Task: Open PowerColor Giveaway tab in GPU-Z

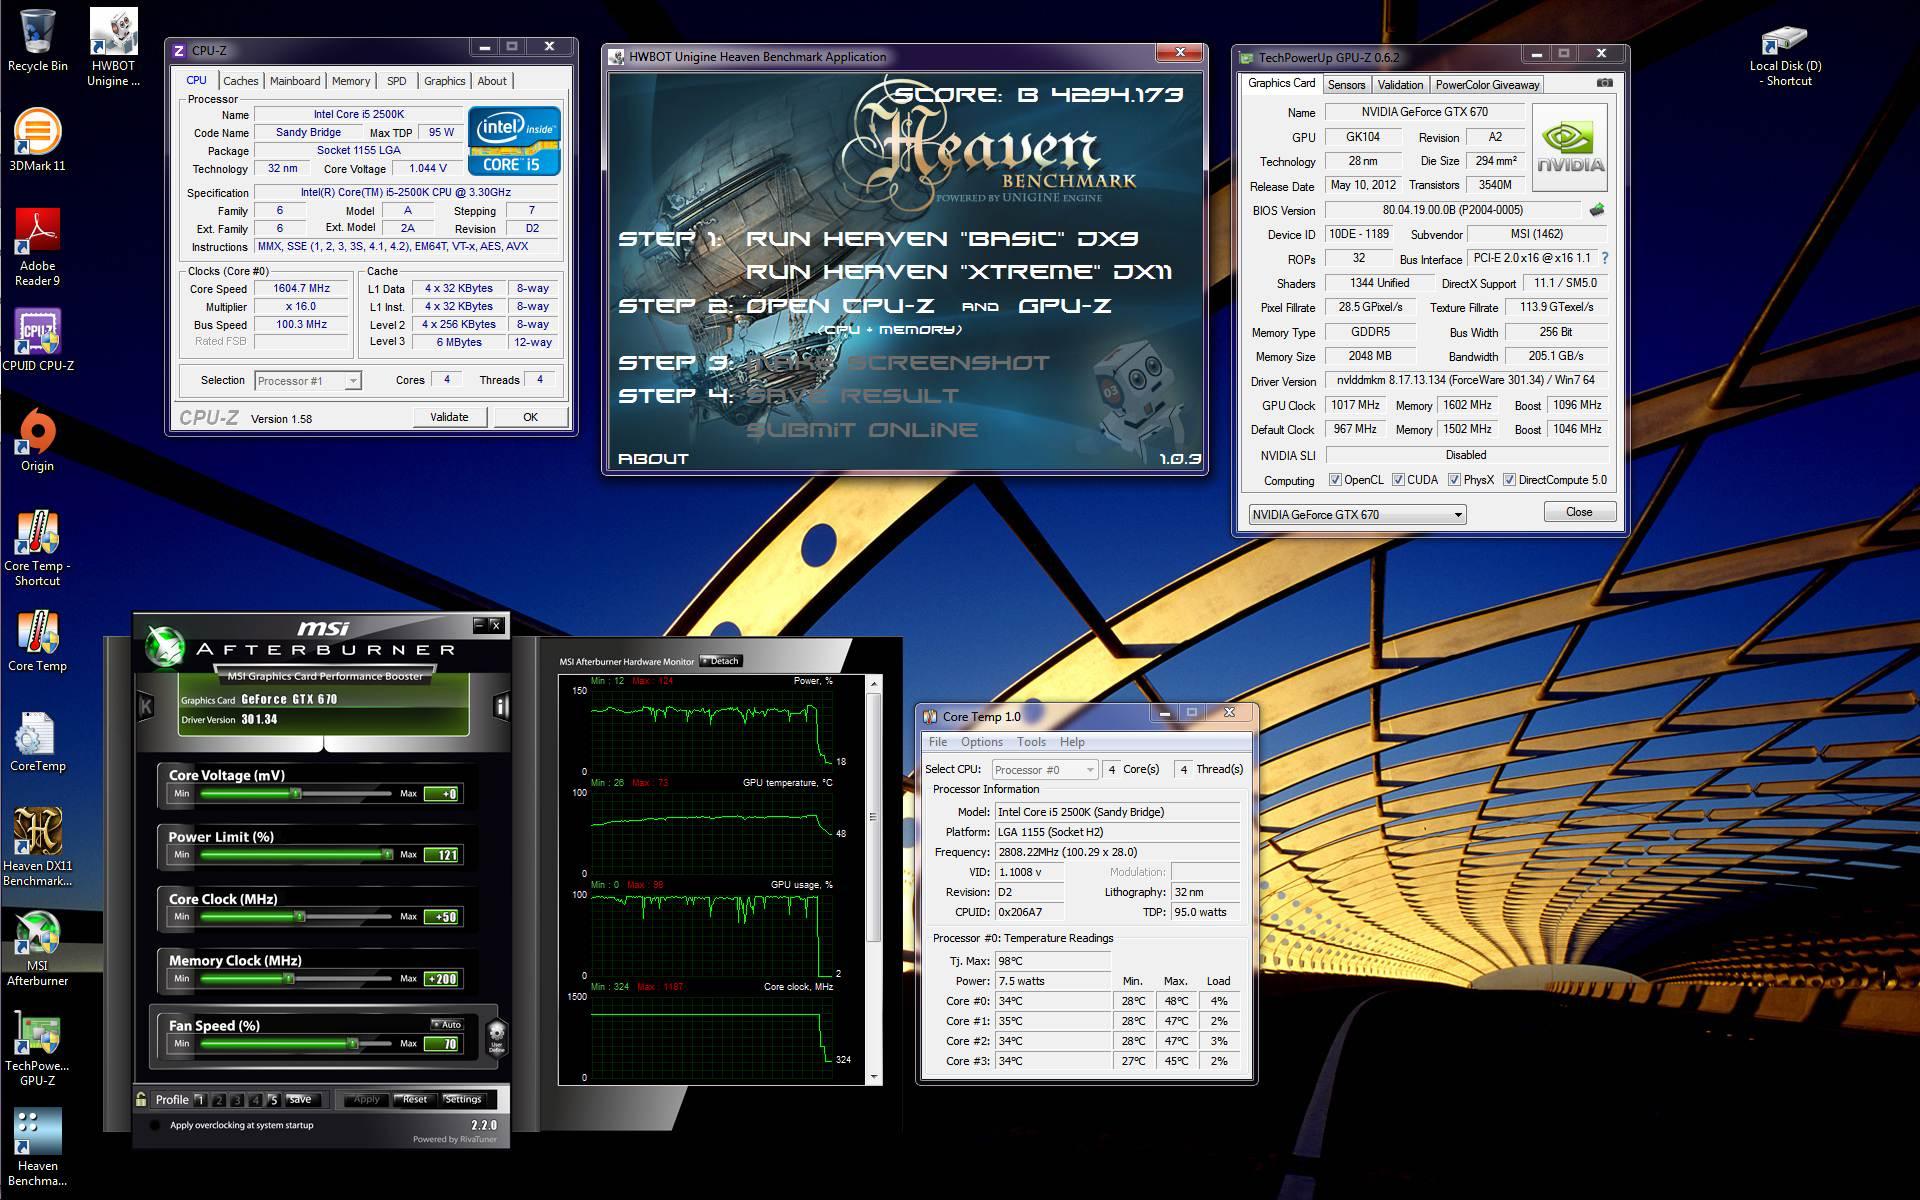Action: click(1487, 85)
